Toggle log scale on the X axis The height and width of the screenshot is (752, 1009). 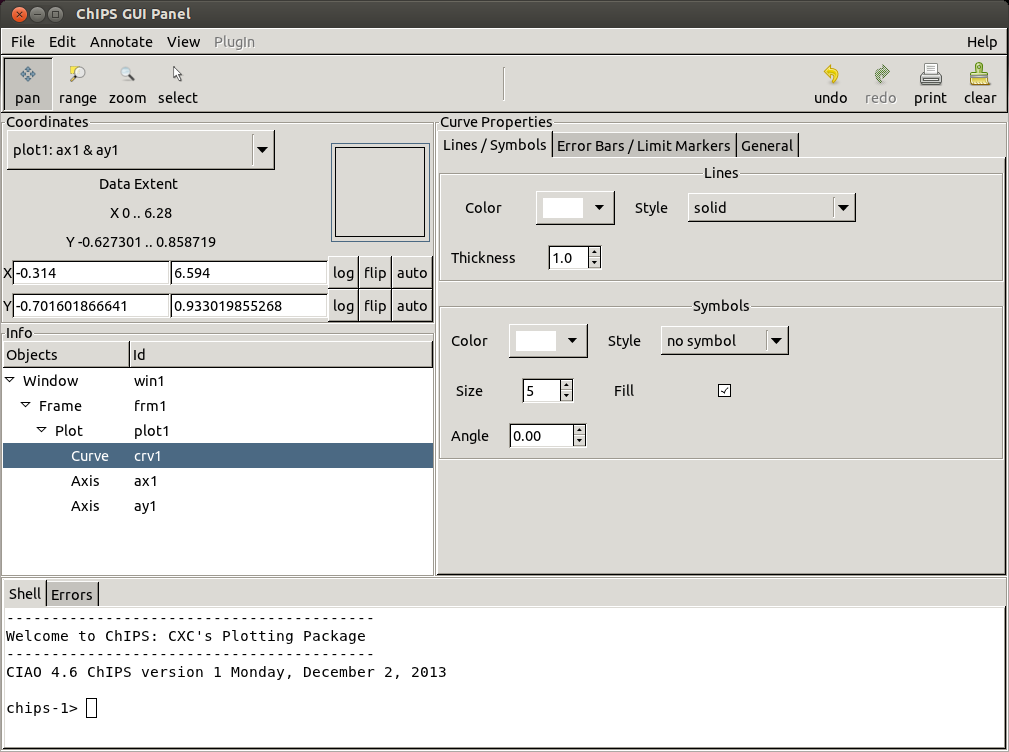[342, 272]
